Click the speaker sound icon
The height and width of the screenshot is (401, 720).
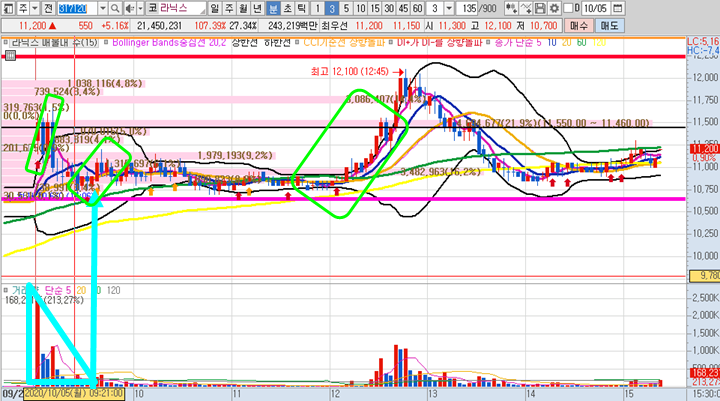pyautogui.click(x=130, y=8)
